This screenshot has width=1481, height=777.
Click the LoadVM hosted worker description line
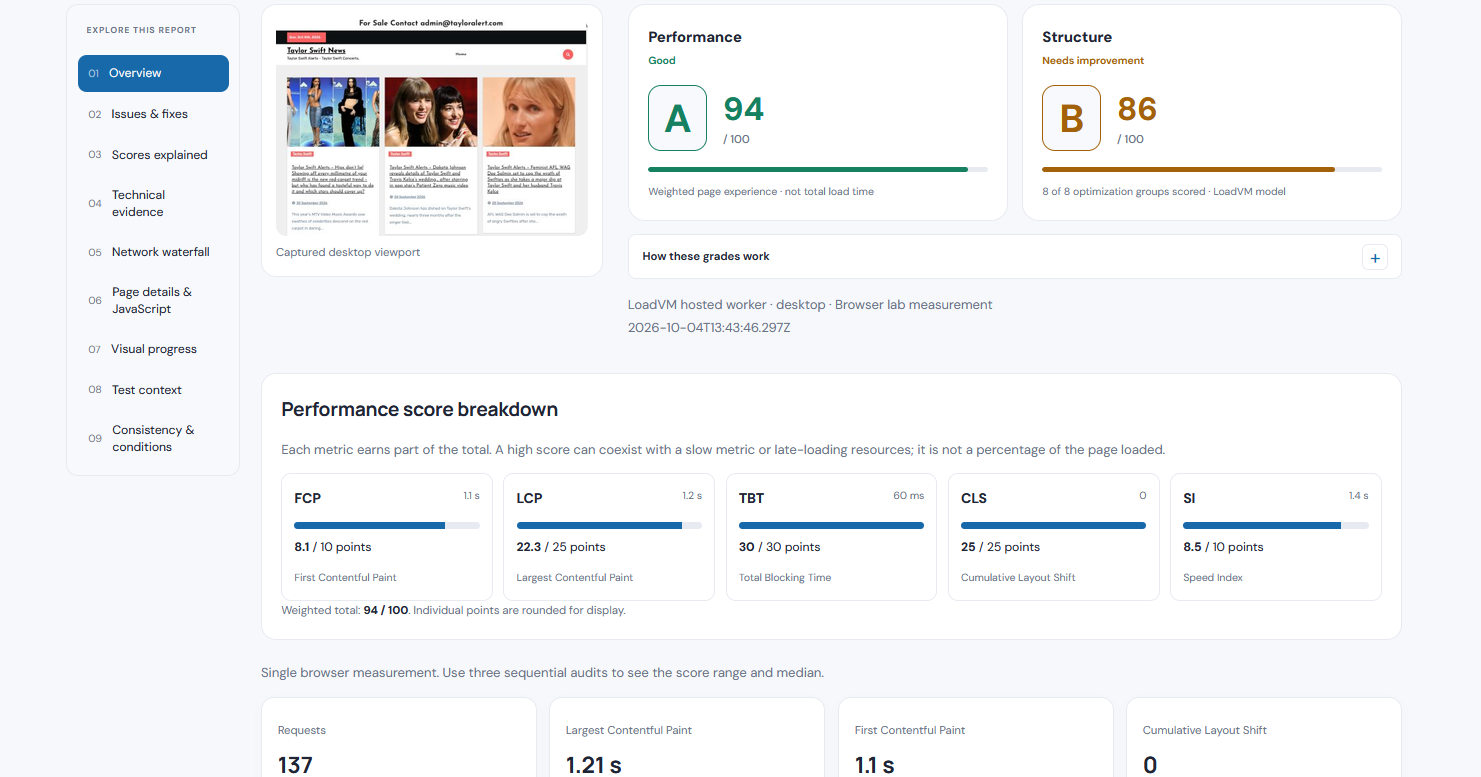point(810,305)
